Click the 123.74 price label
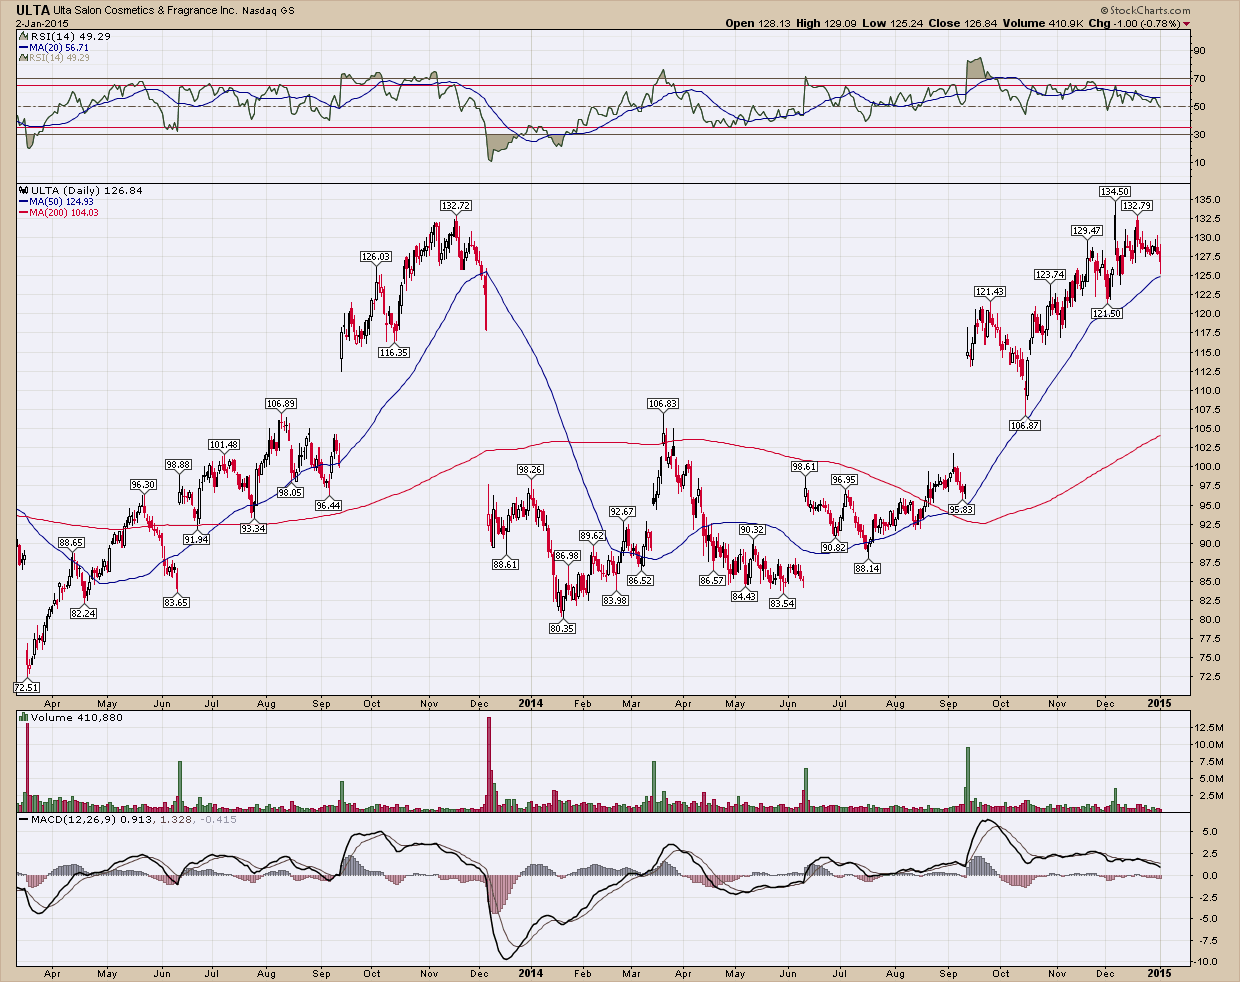This screenshot has width=1240, height=982. tap(1050, 274)
